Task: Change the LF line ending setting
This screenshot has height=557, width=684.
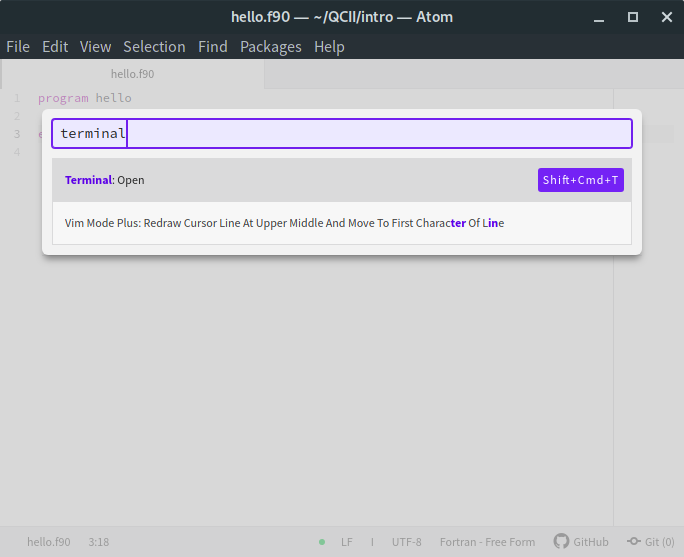Action: [x=347, y=542]
